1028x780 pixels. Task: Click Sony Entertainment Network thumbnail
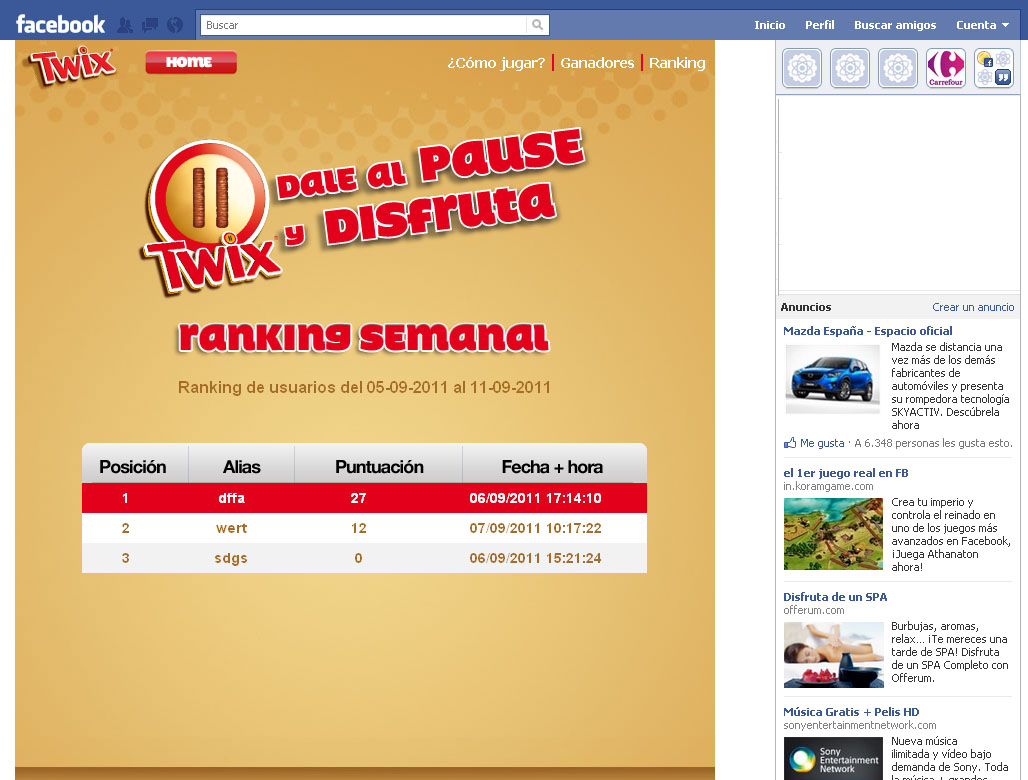833,758
